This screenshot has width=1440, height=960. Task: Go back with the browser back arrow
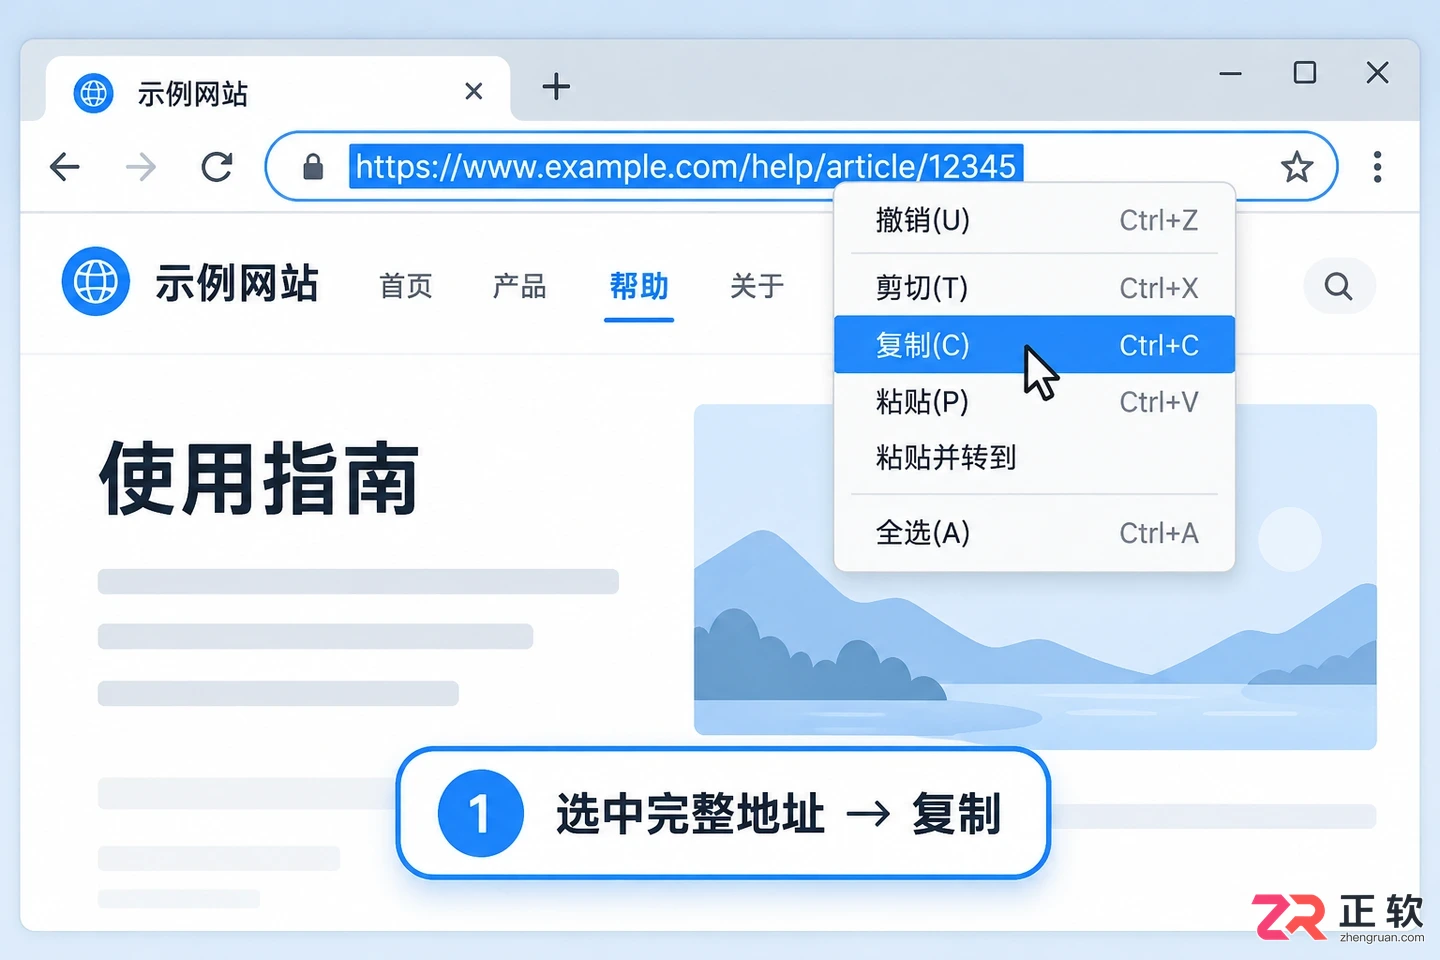click(x=65, y=167)
